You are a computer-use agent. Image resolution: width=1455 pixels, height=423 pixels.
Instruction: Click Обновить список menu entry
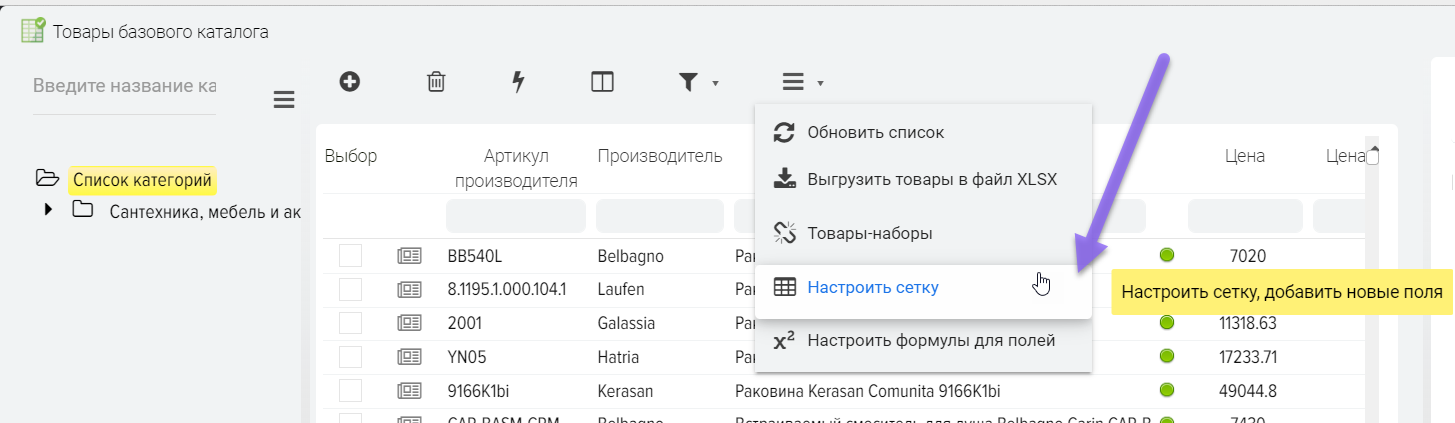(x=875, y=132)
